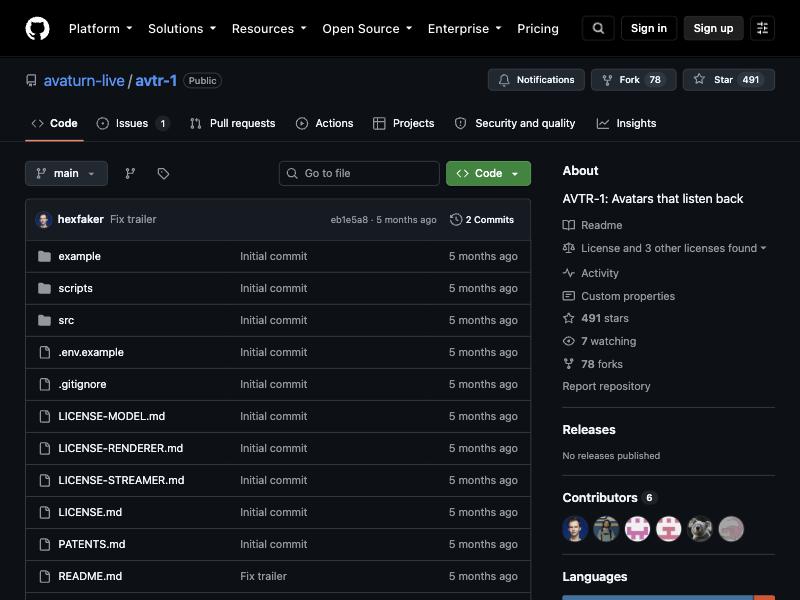Click the Readme book icon in About
The width and height of the screenshot is (800, 600).
click(568, 225)
